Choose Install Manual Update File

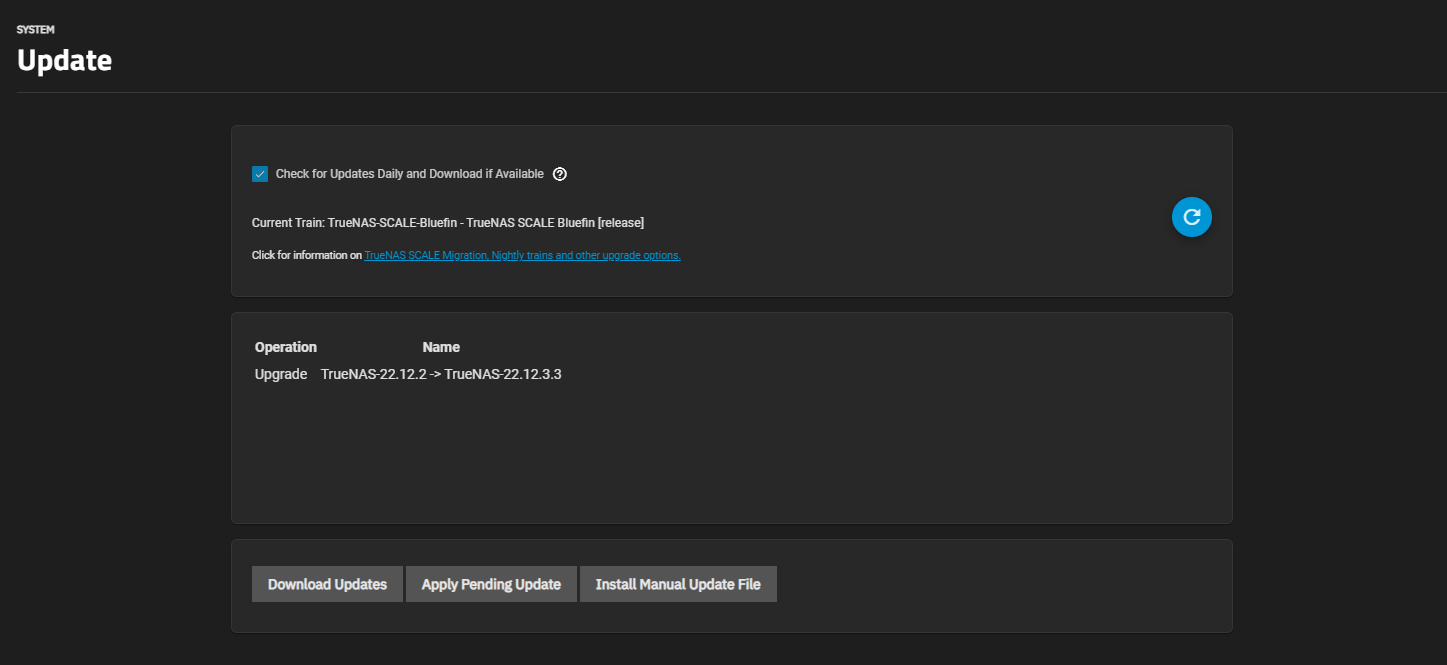click(678, 584)
